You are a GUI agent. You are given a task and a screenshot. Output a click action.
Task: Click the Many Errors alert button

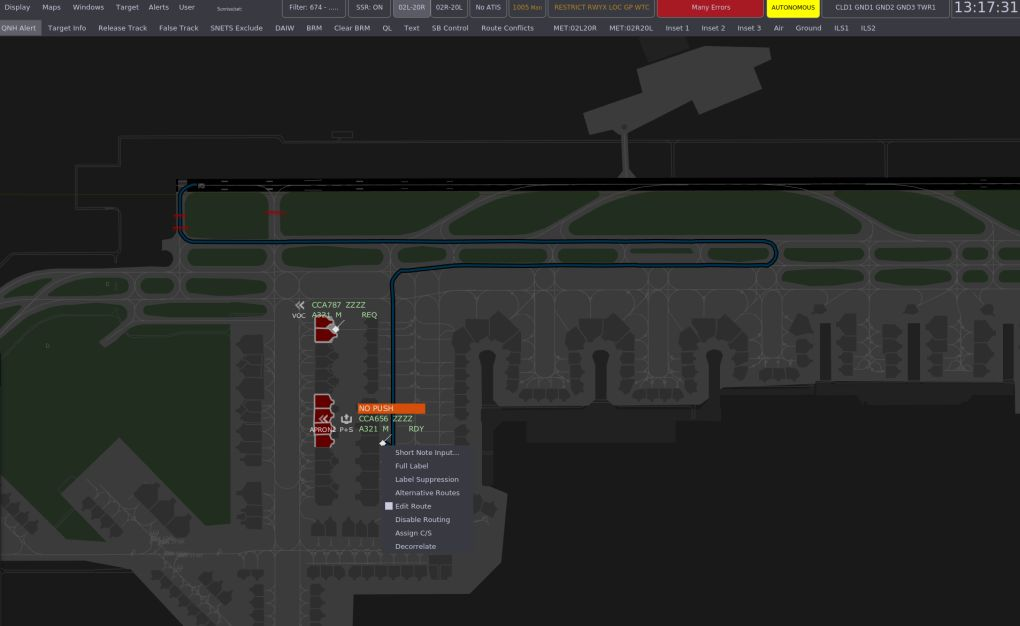pyautogui.click(x=708, y=7)
